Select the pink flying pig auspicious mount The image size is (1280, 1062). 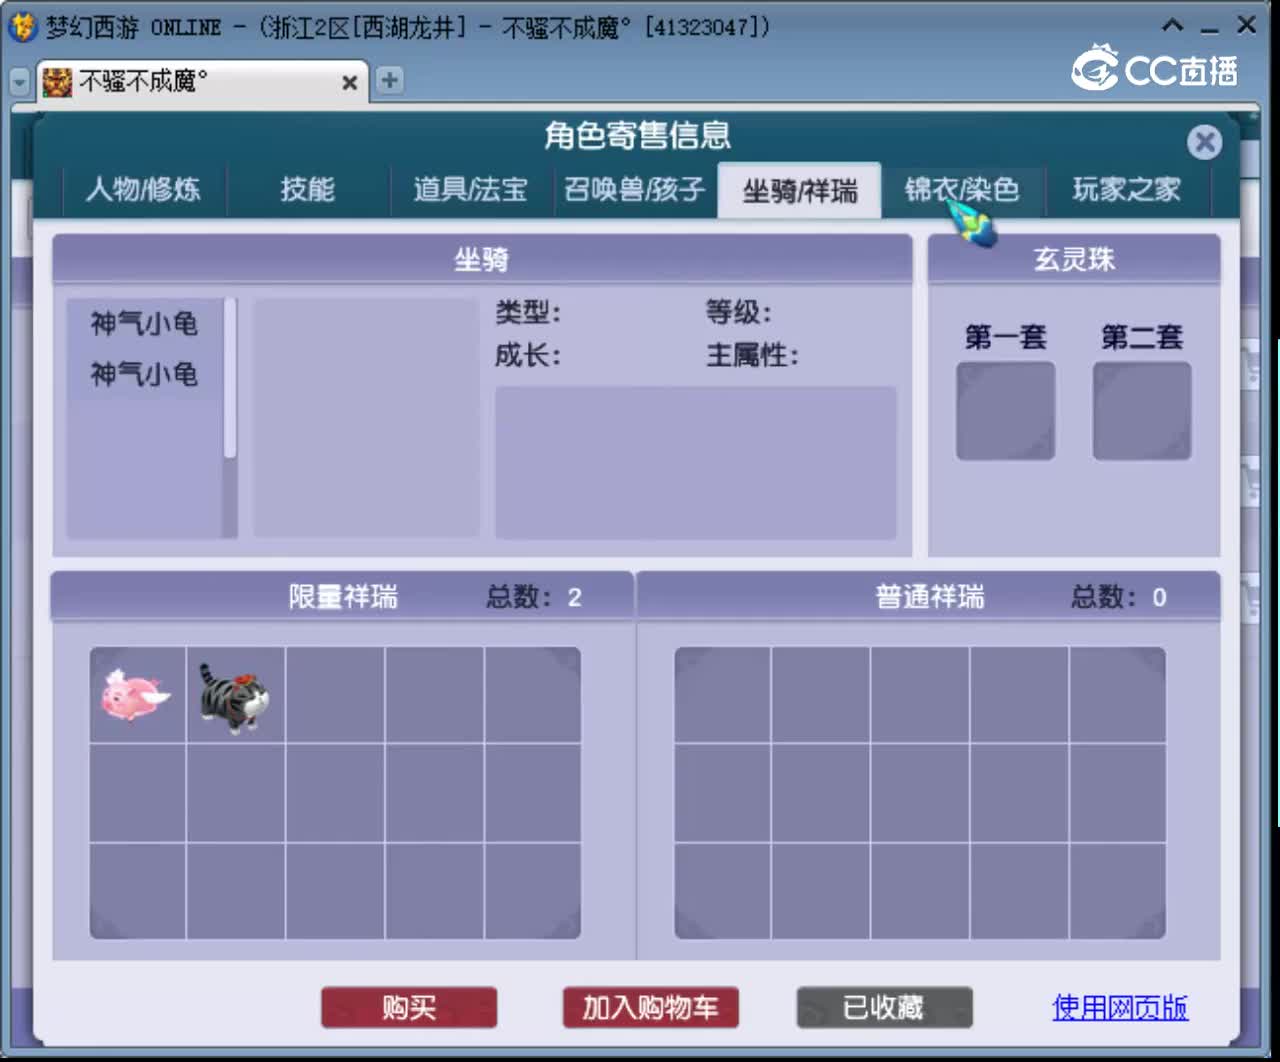click(136, 695)
